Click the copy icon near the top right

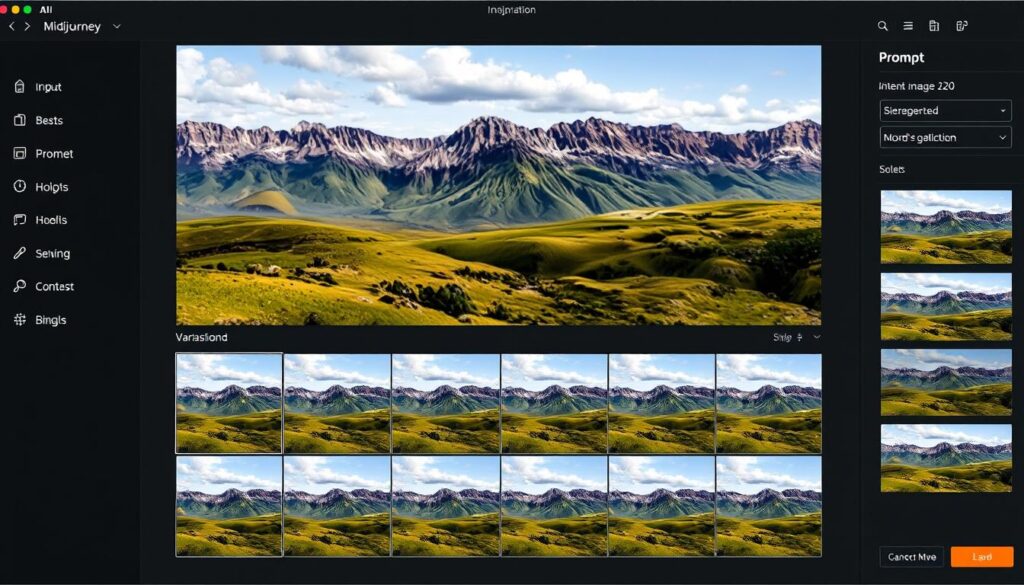[x=934, y=24]
